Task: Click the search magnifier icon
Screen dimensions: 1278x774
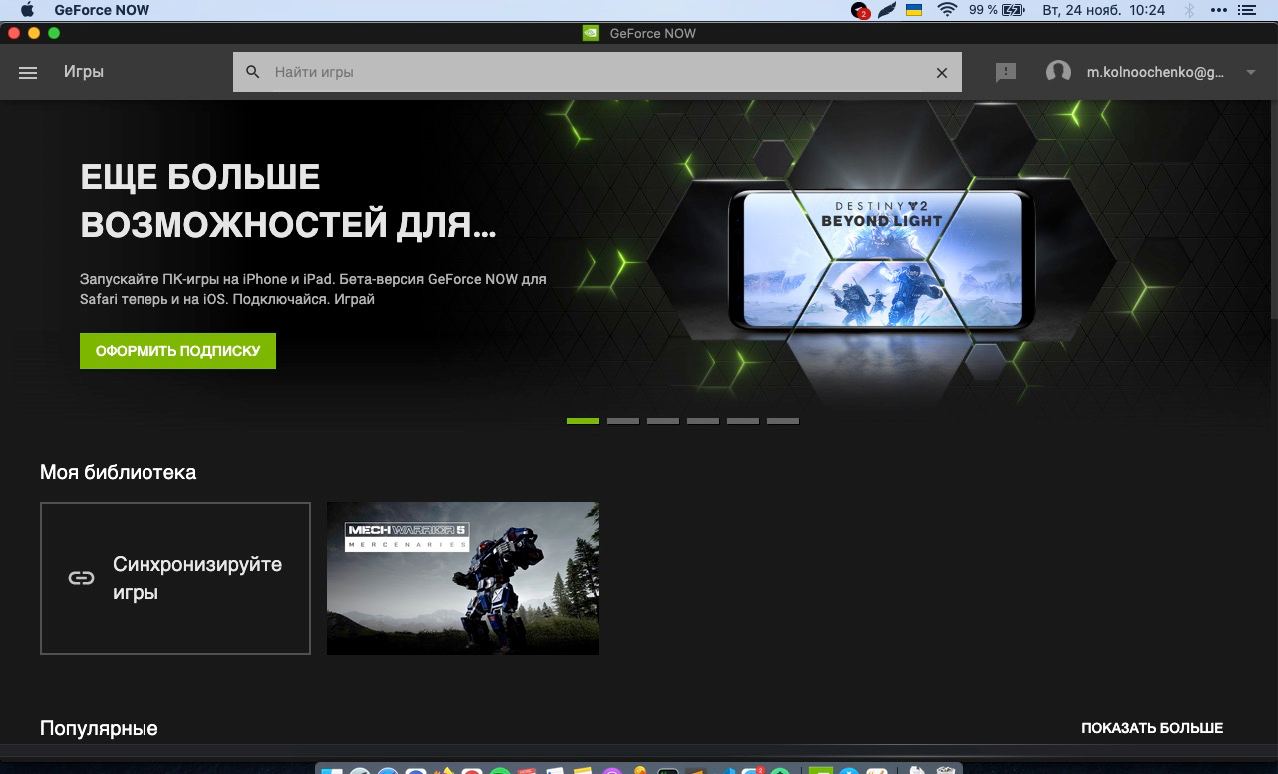Action: [253, 72]
